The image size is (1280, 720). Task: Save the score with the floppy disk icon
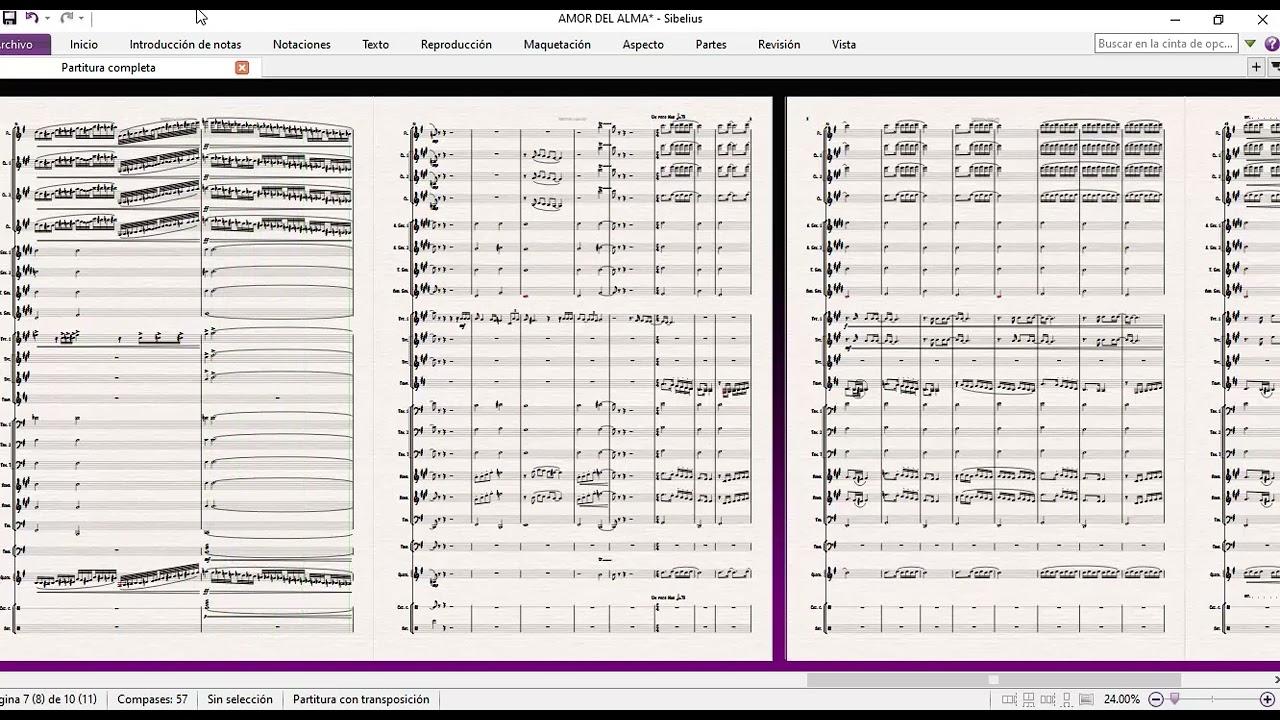[x=9, y=18]
